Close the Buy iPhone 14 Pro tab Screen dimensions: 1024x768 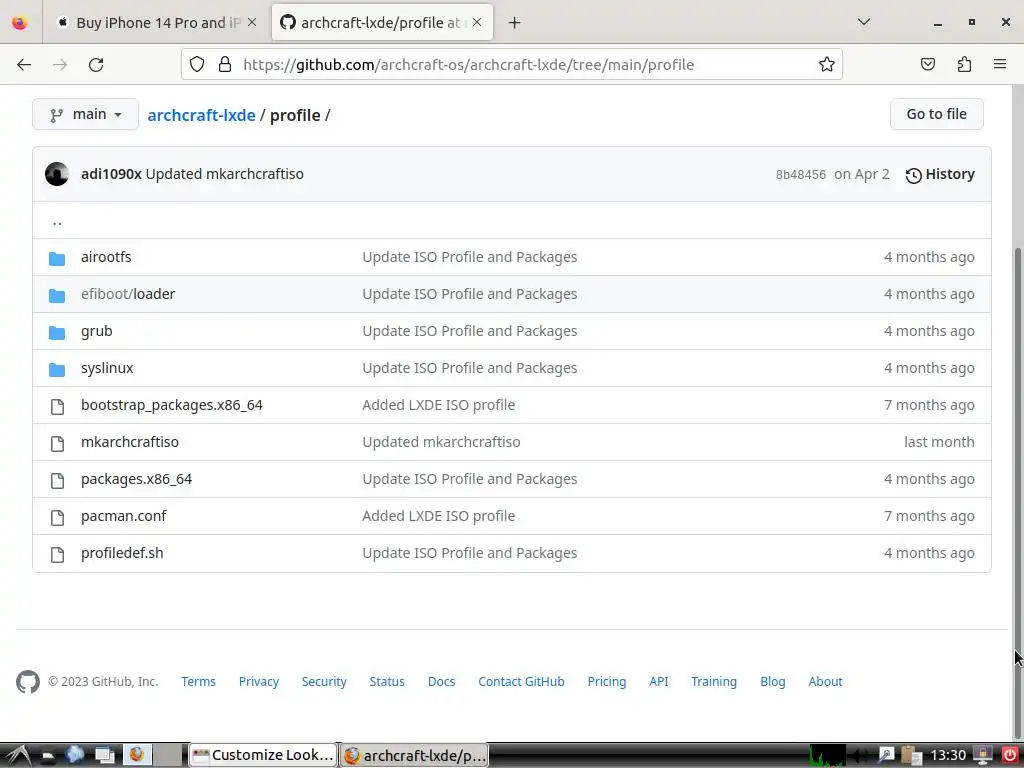click(252, 22)
